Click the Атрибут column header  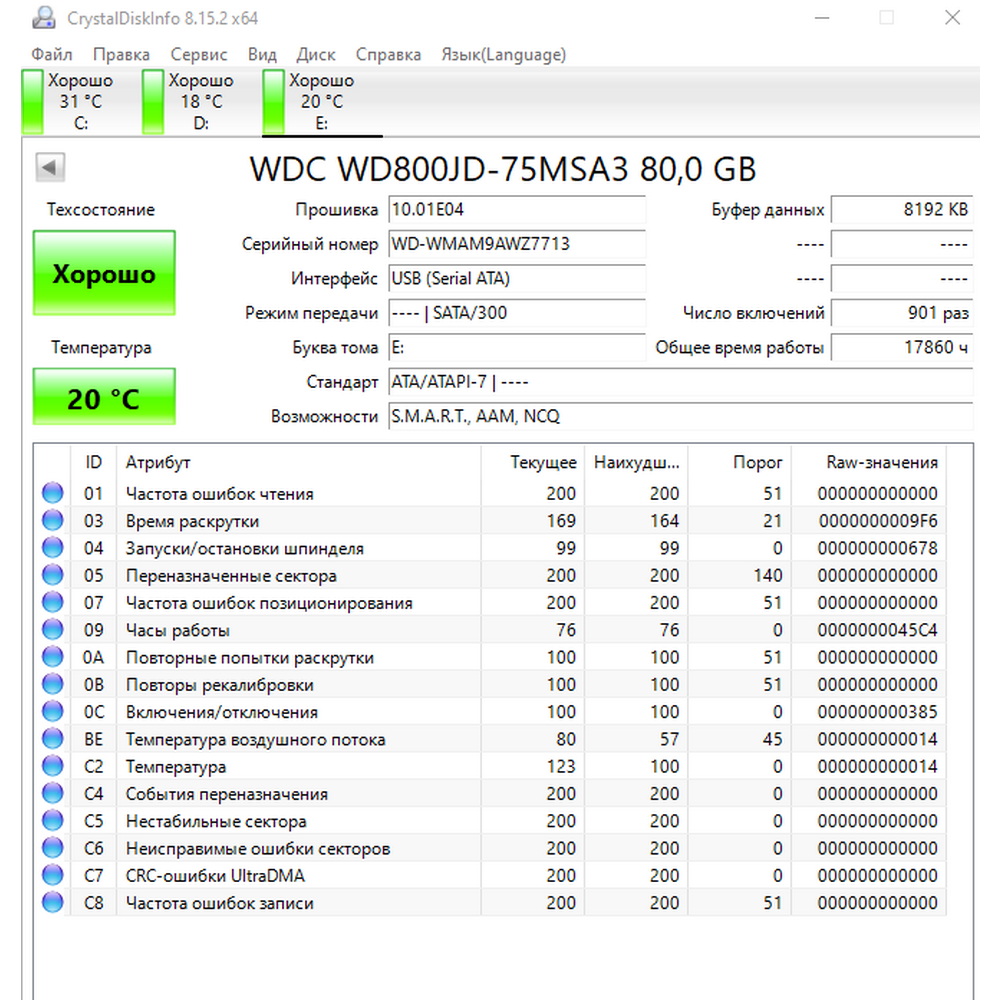[298, 462]
